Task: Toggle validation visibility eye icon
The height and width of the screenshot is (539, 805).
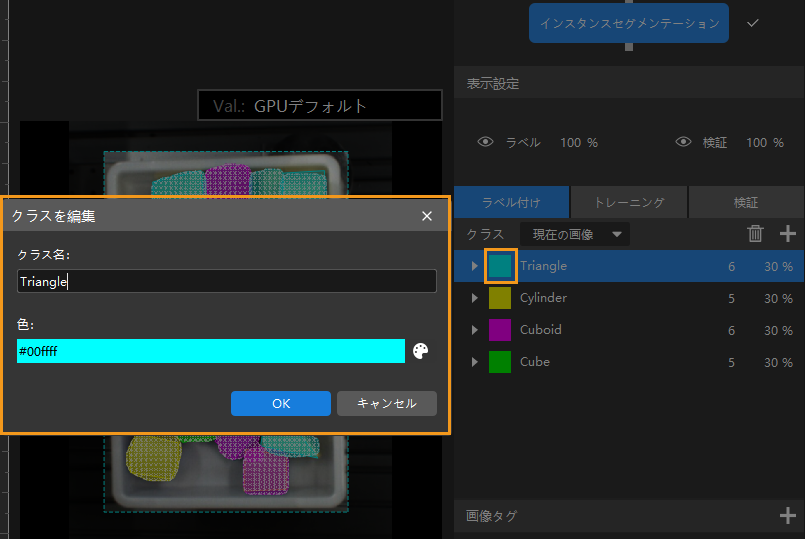Action: (x=684, y=142)
